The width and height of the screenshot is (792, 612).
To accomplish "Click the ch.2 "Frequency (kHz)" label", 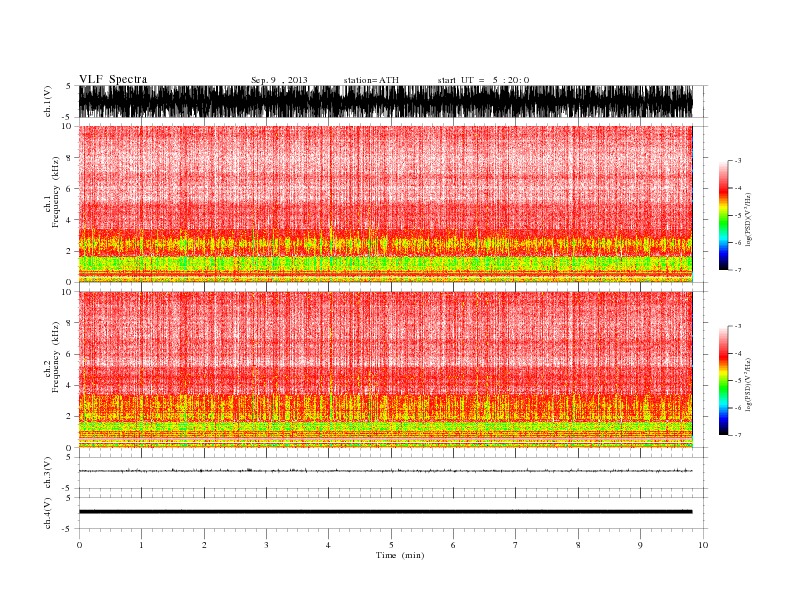I will click(56, 357).
